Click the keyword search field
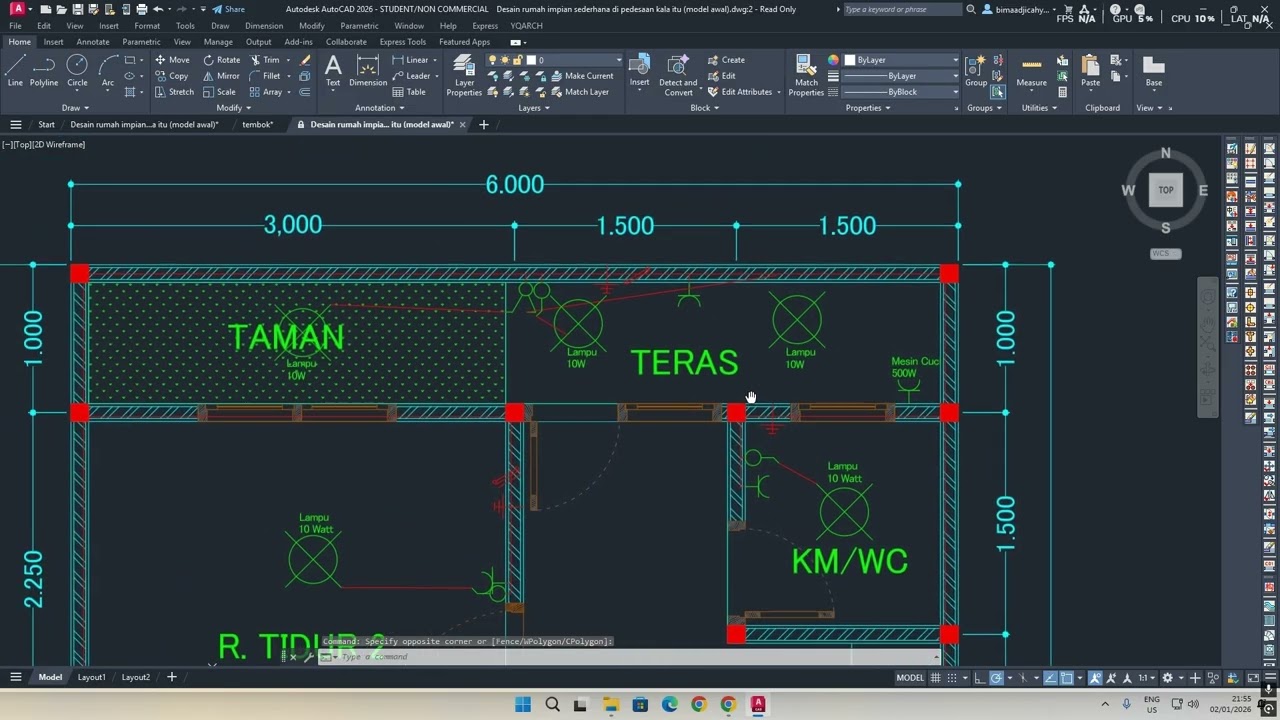1280x720 pixels. (902, 9)
